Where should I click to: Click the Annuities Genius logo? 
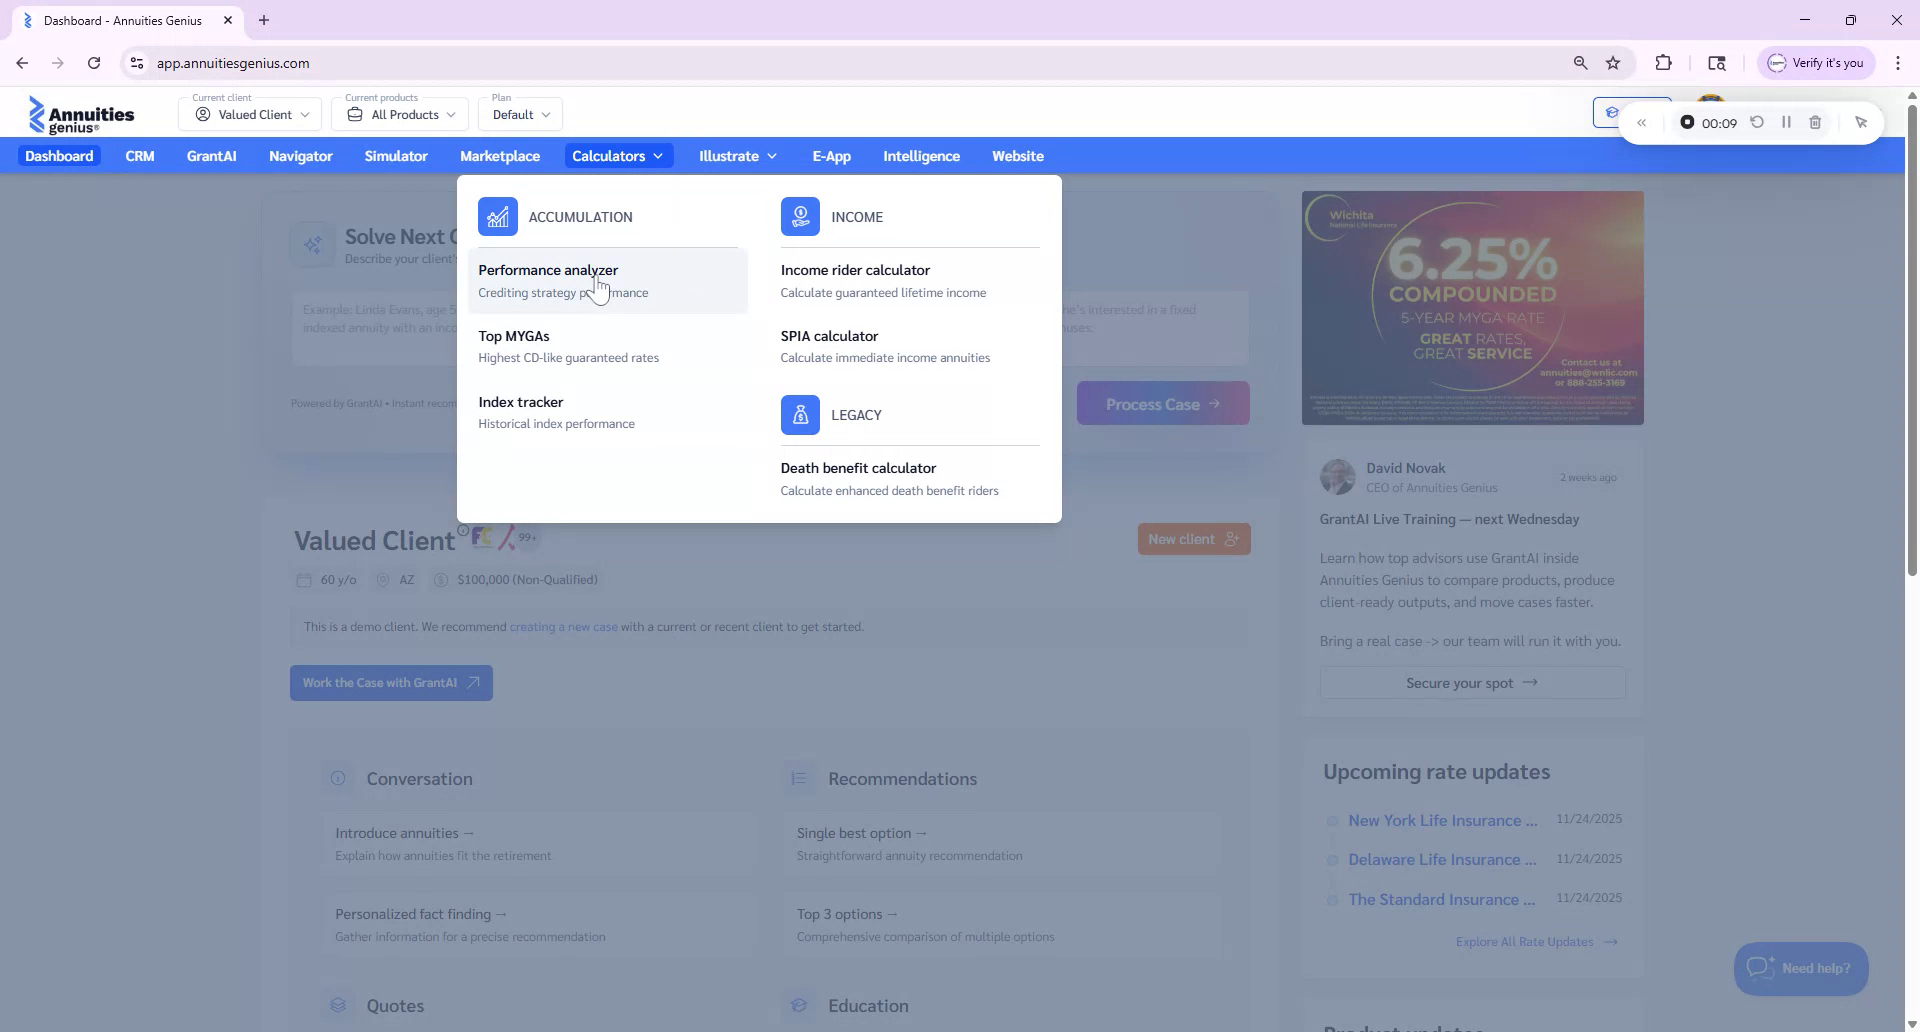coord(82,114)
